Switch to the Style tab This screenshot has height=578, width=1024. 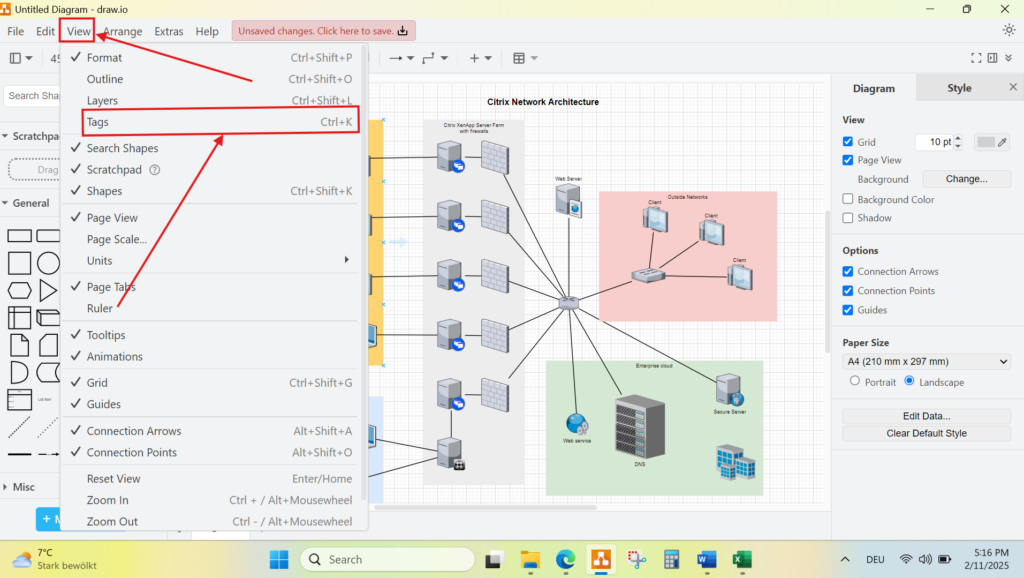[959, 88]
